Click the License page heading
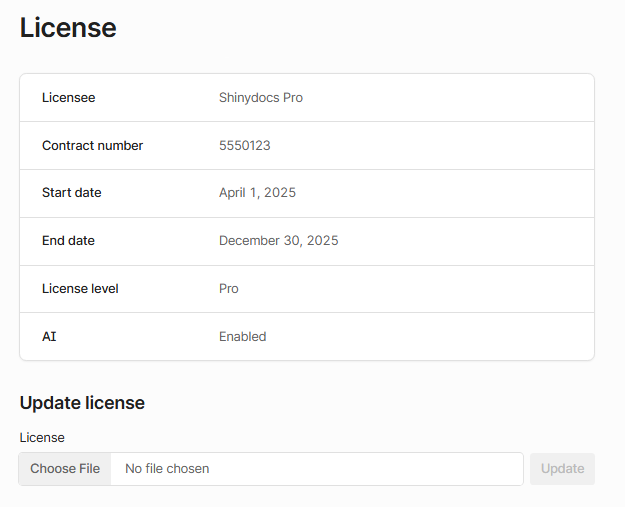Image resolution: width=625 pixels, height=507 pixels. pos(68,28)
